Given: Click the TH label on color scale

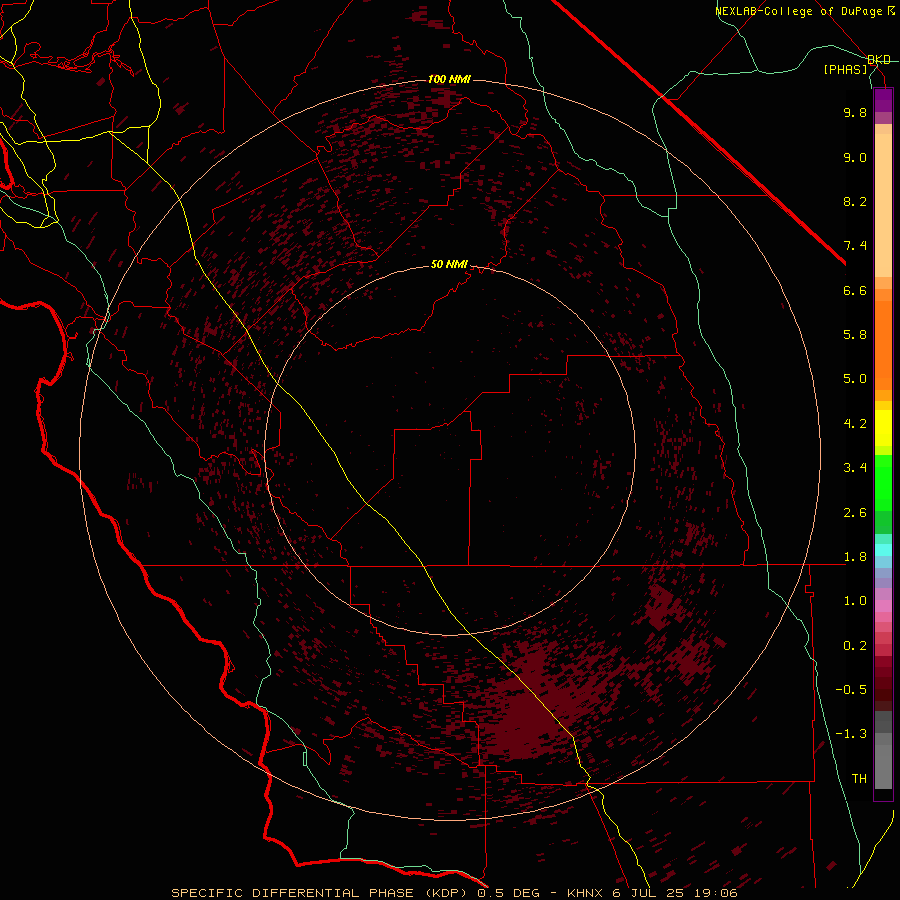Looking at the screenshot, I should point(859,779).
